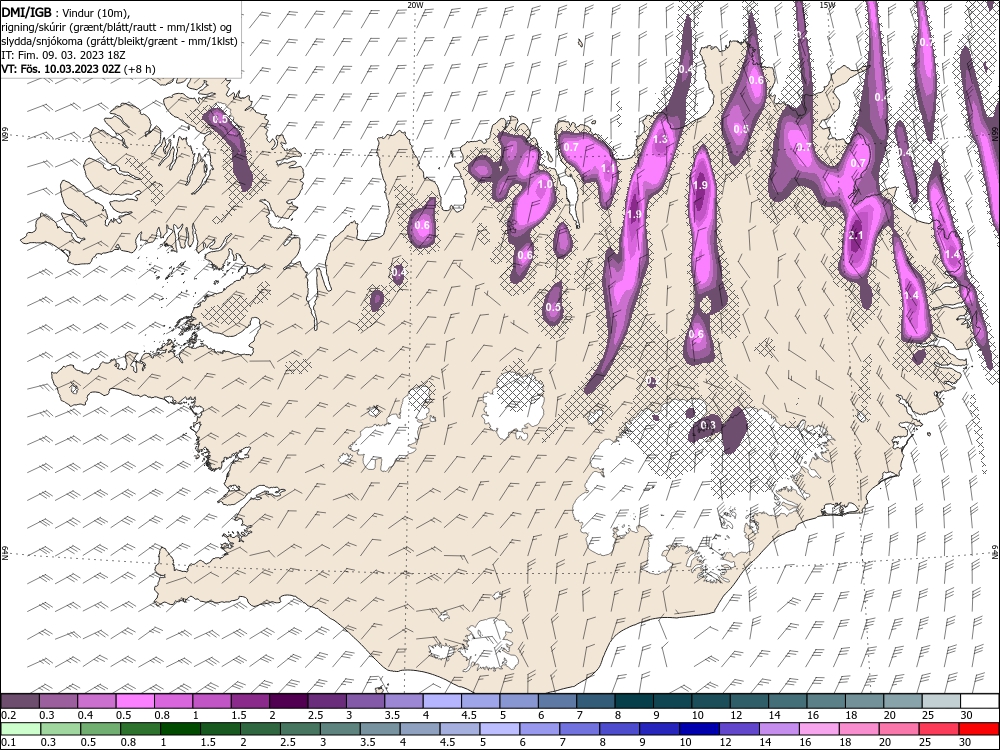Click the '30' label under the white swatch
Image resolution: width=1000 pixels, height=750 pixels.
[x=967, y=715]
